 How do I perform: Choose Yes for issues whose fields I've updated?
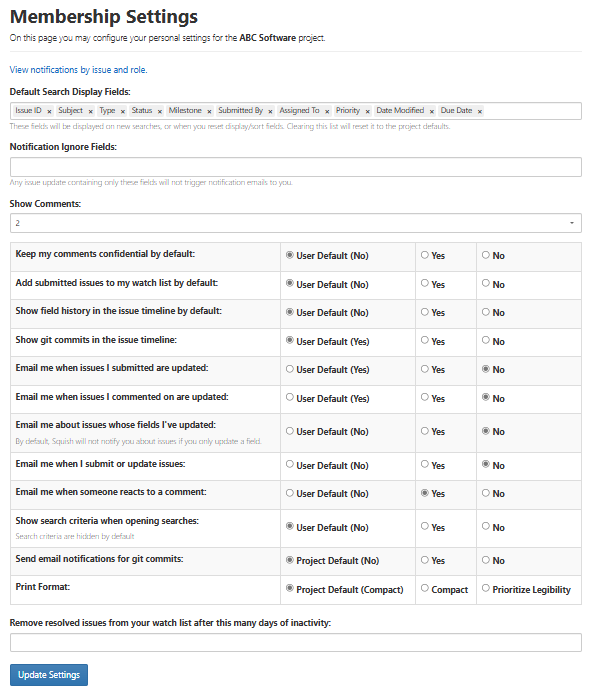(425, 431)
